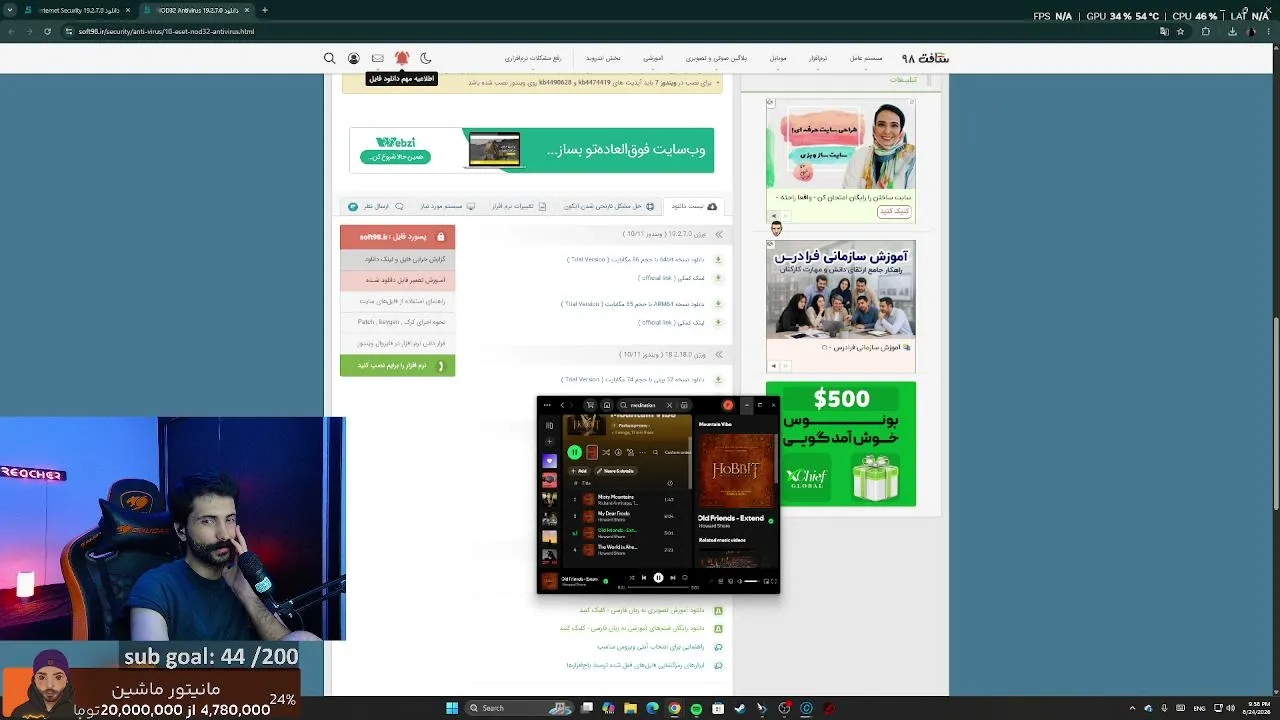Go back in Spotify navigation

point(562,405)
